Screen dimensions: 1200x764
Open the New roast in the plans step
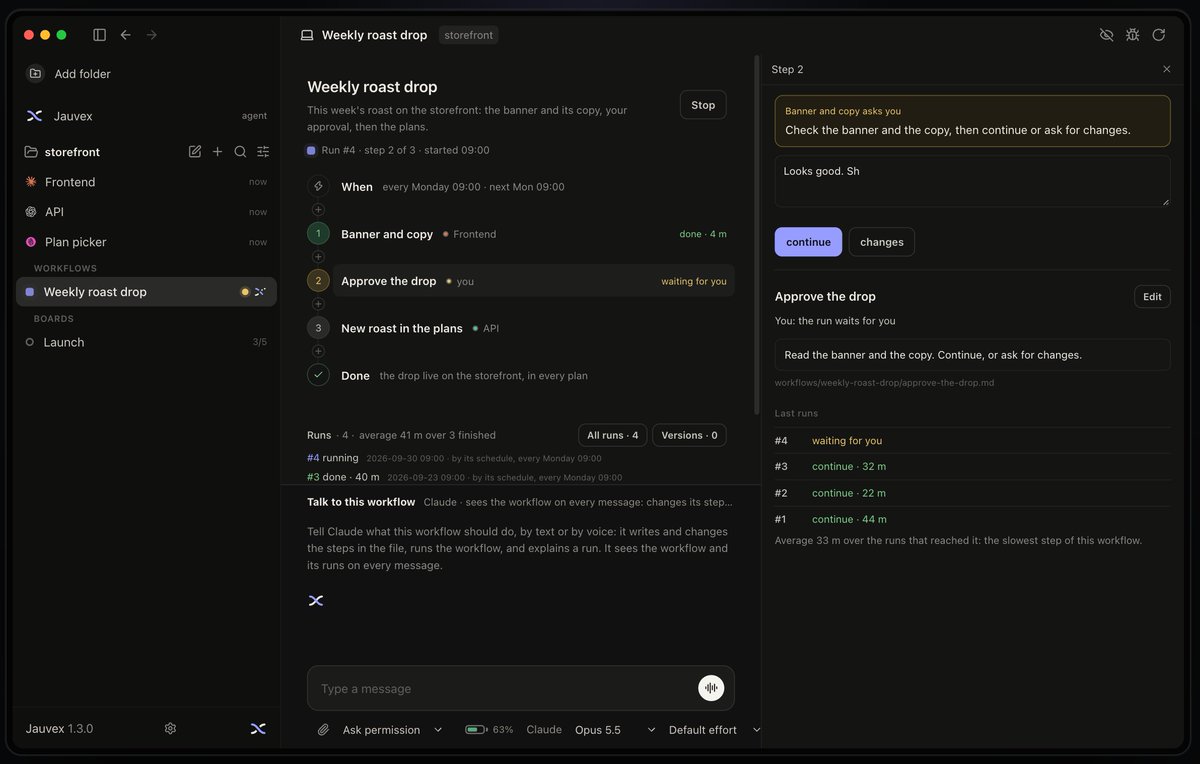534,328
